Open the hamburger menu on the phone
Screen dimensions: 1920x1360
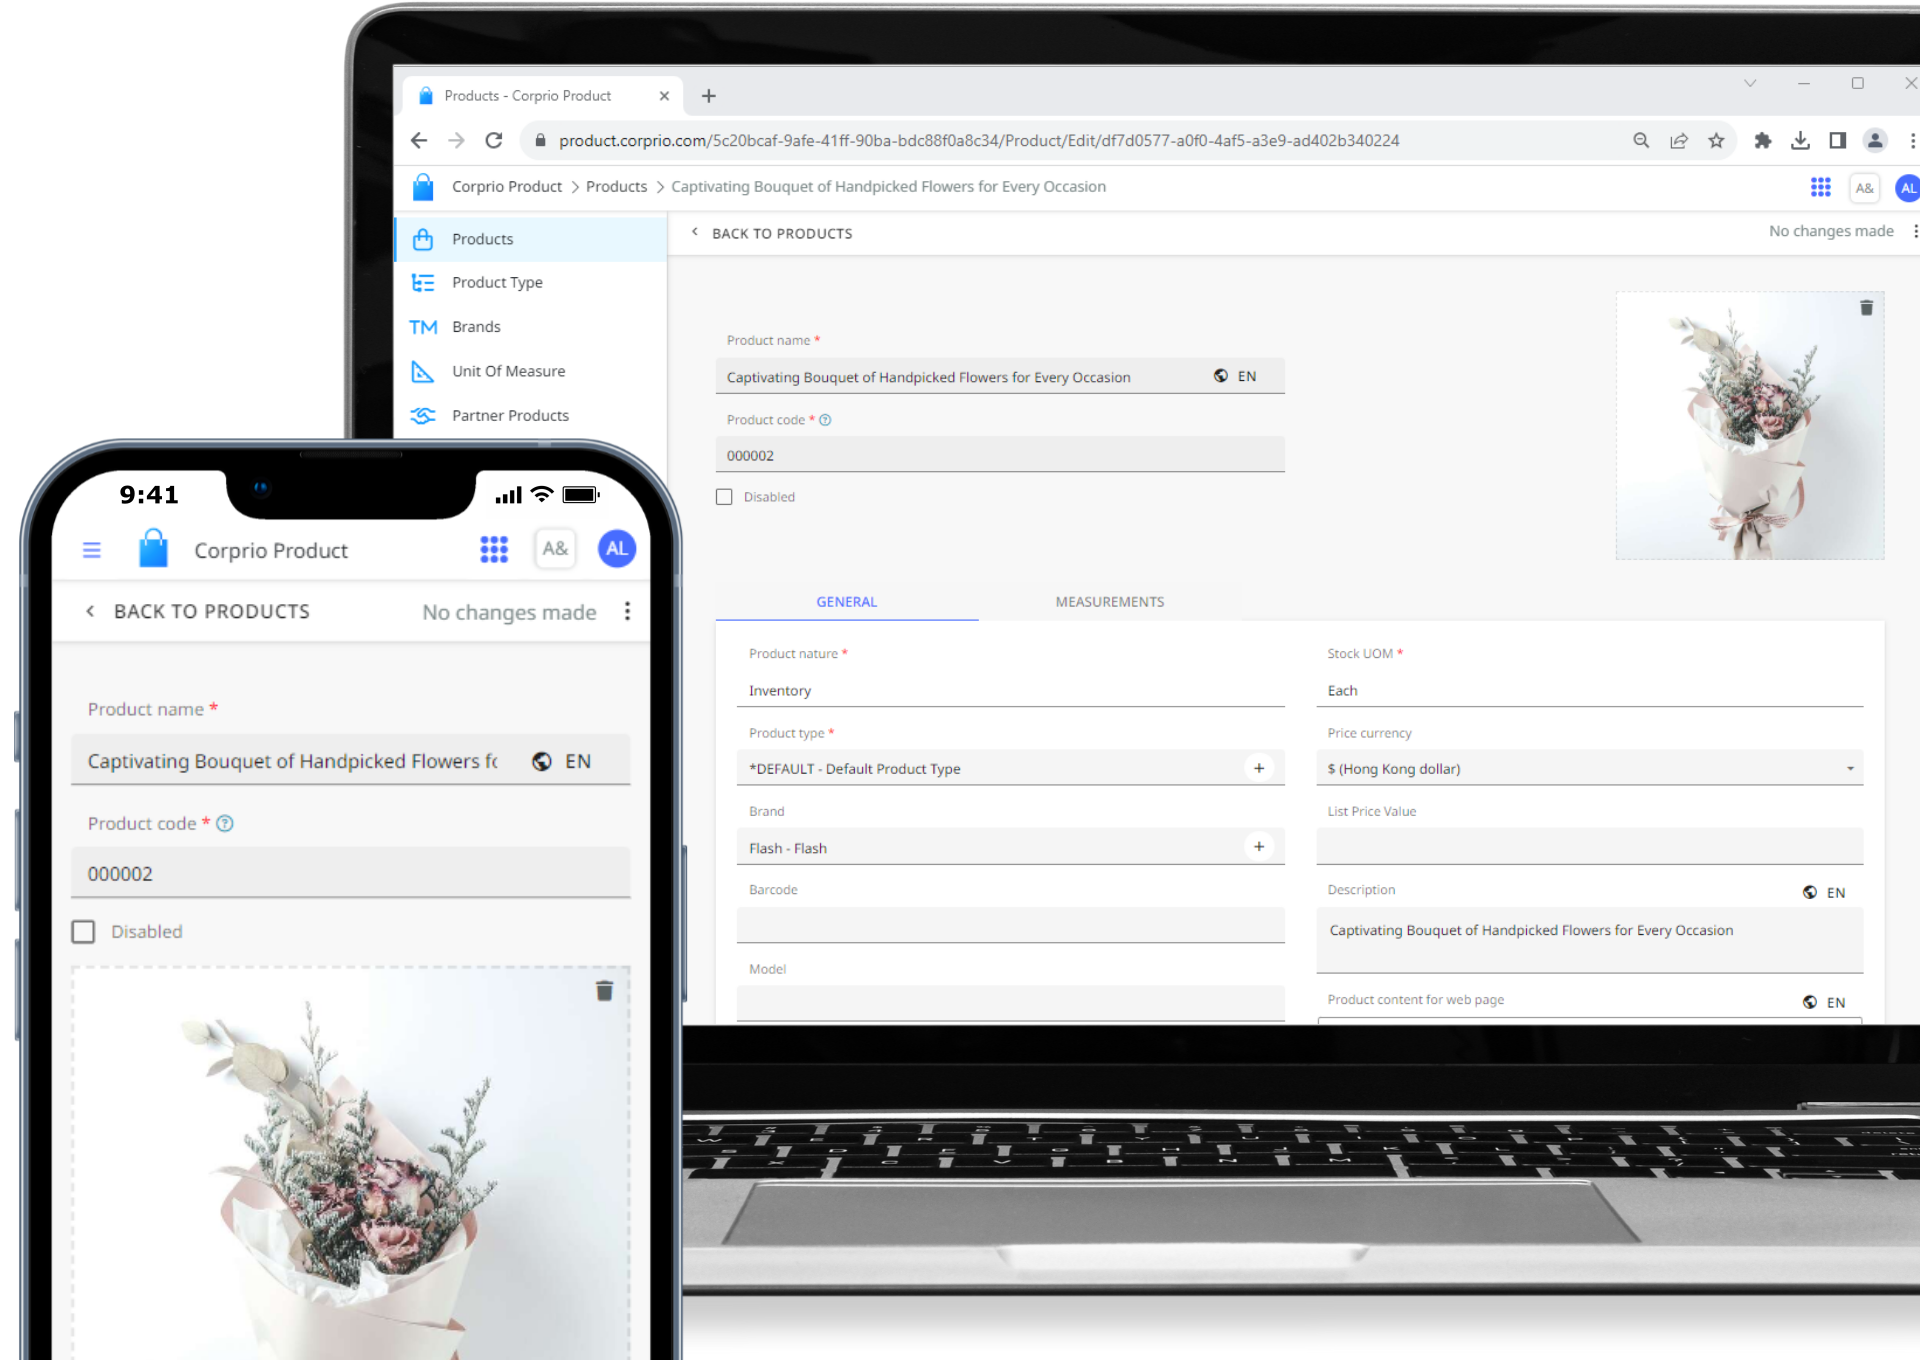click(x=92, y=550)
